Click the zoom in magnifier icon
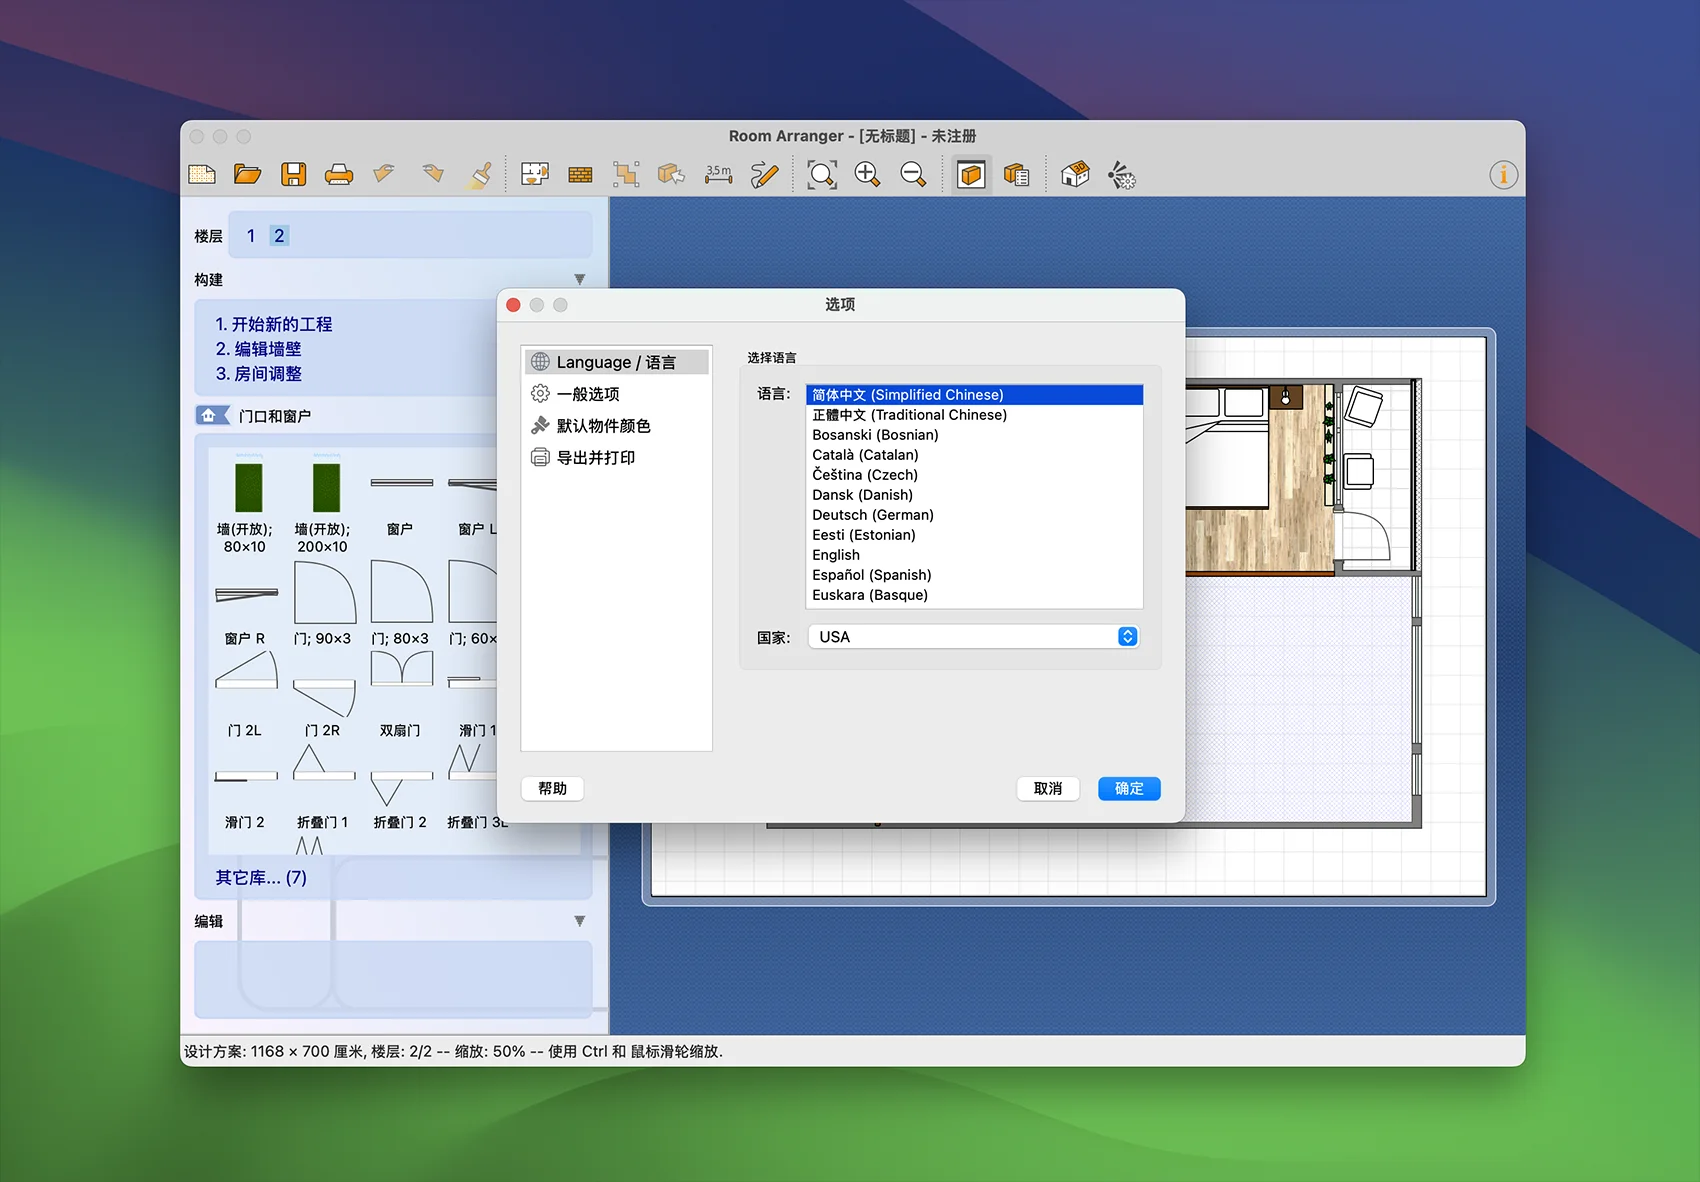 (867, 175)
